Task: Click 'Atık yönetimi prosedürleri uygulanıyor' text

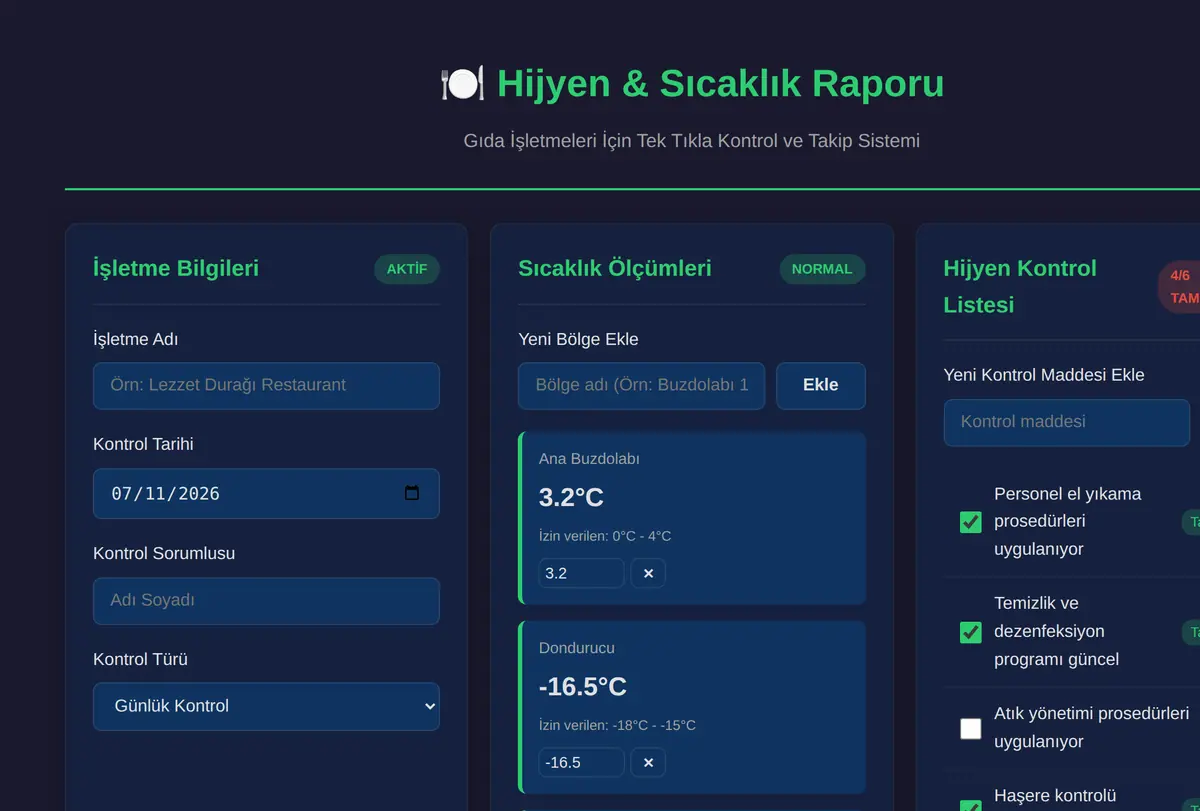Action: click(x=1091, y=728)
